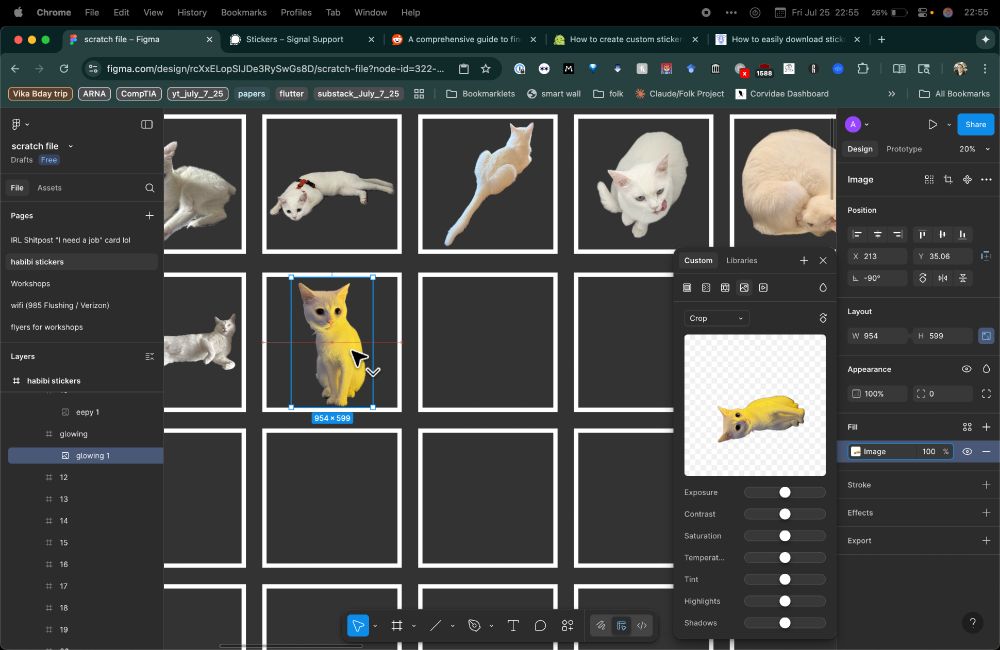Screen dimensions: 1000x650
Task: Select the Frame tool
Action: tap(397, 626)
